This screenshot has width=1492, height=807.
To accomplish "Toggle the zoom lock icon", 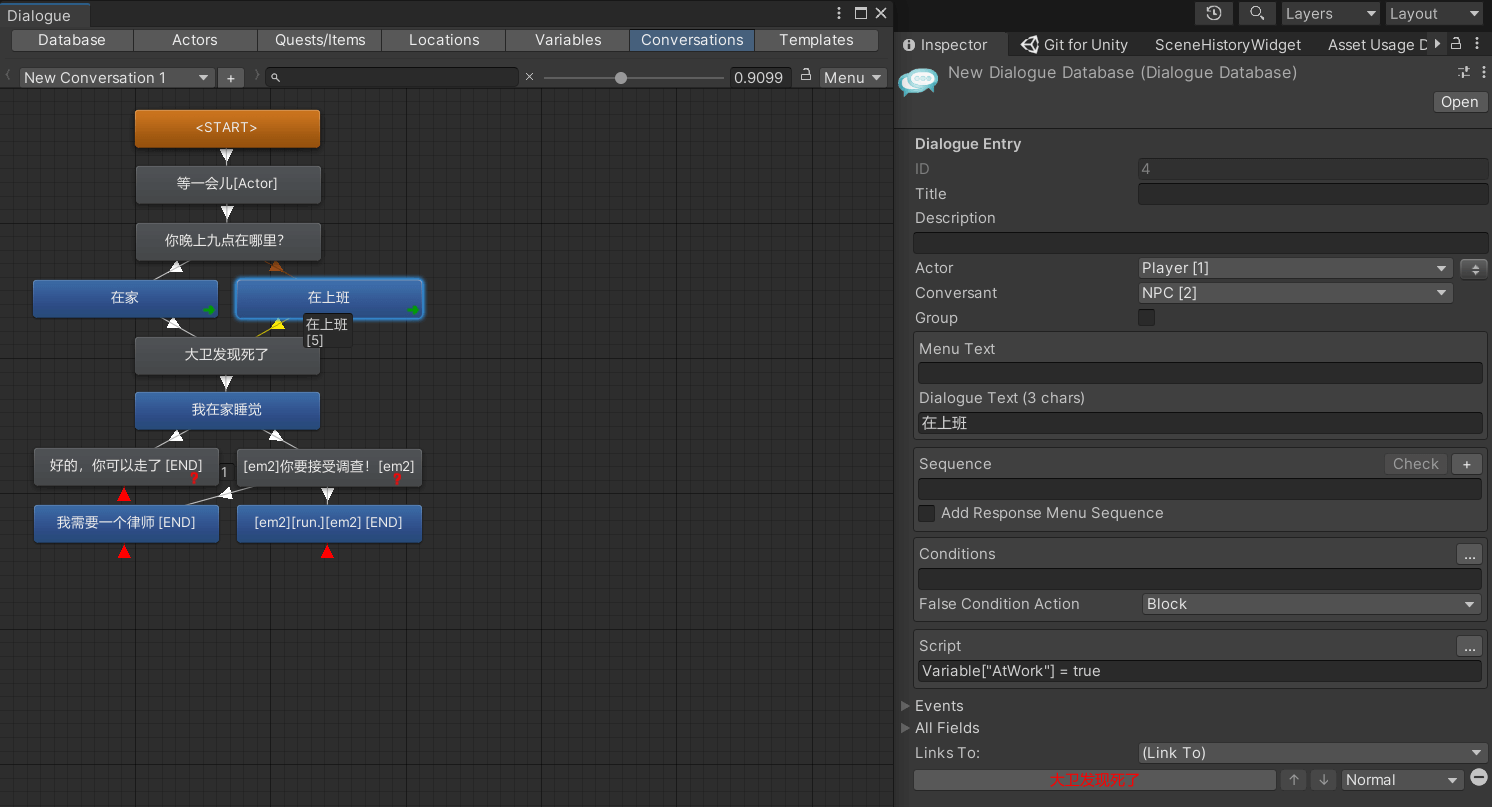I will click(805, 76).
